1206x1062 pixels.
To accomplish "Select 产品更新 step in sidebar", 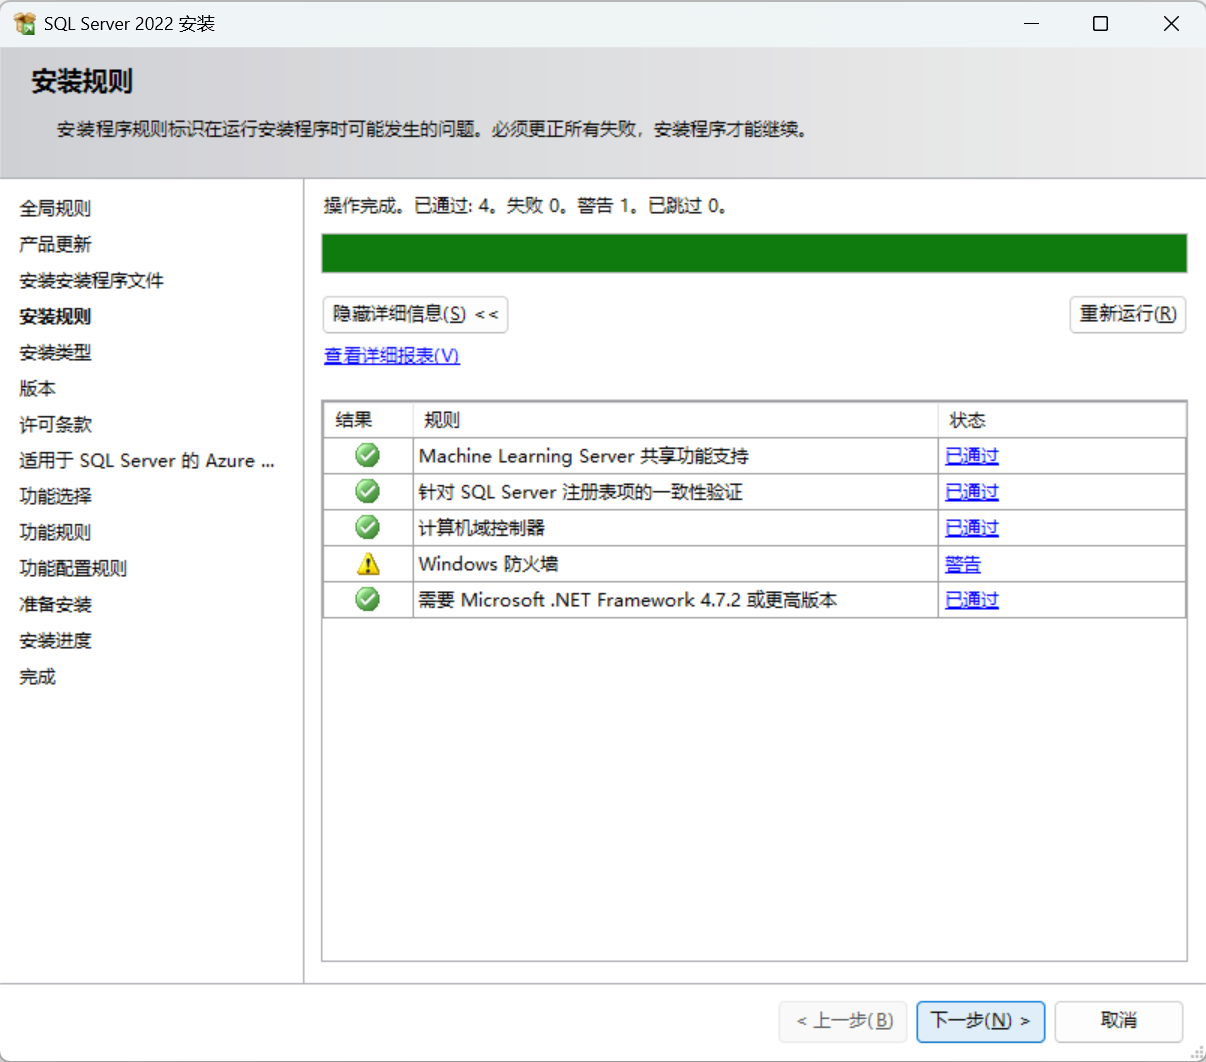I will point(55,244).
